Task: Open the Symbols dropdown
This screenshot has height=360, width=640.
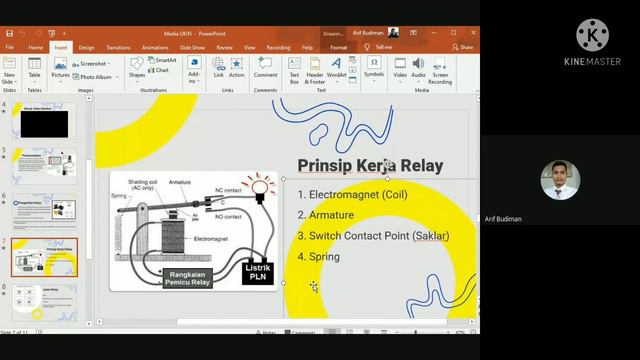Action: click(374, 69)
